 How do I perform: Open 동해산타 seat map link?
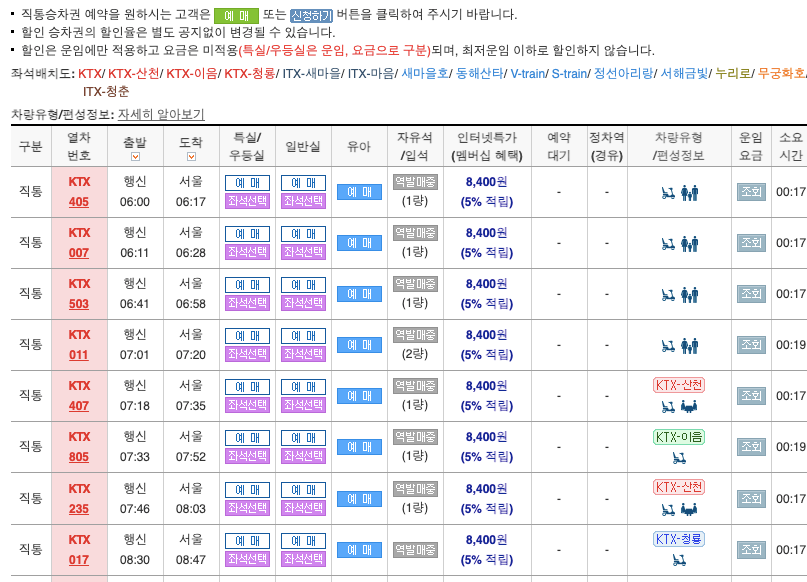tap(479, 74)
